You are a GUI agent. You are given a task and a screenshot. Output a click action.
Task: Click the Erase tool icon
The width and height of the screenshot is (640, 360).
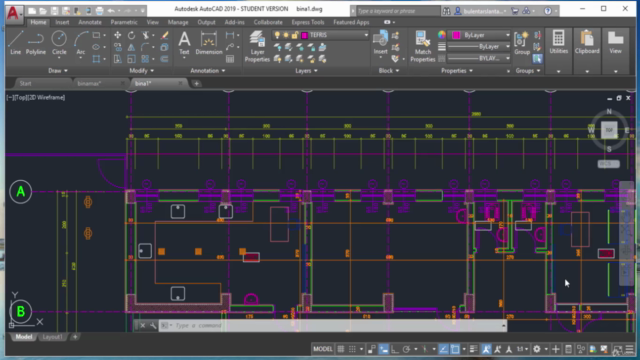pyautogui.click(x=164, y=36)
